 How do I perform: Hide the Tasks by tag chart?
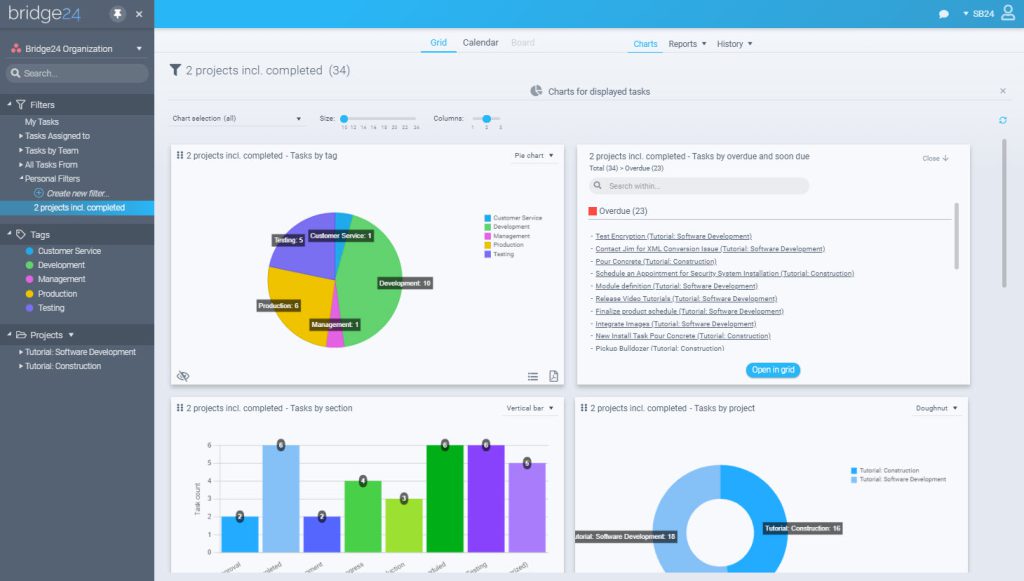[x=183, y=376]
